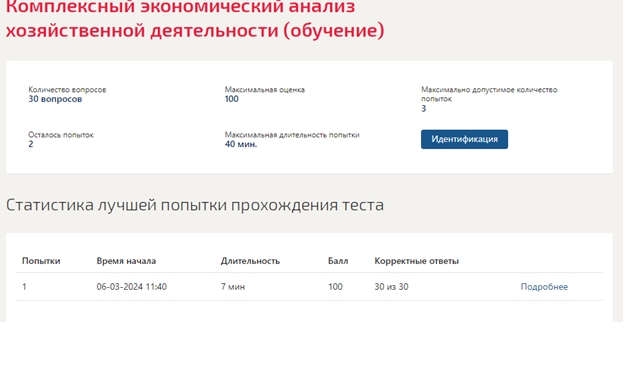
Task: Click the Статистика лучшей попытки прохождения теста heading
Action: click(x=195, y=205)
